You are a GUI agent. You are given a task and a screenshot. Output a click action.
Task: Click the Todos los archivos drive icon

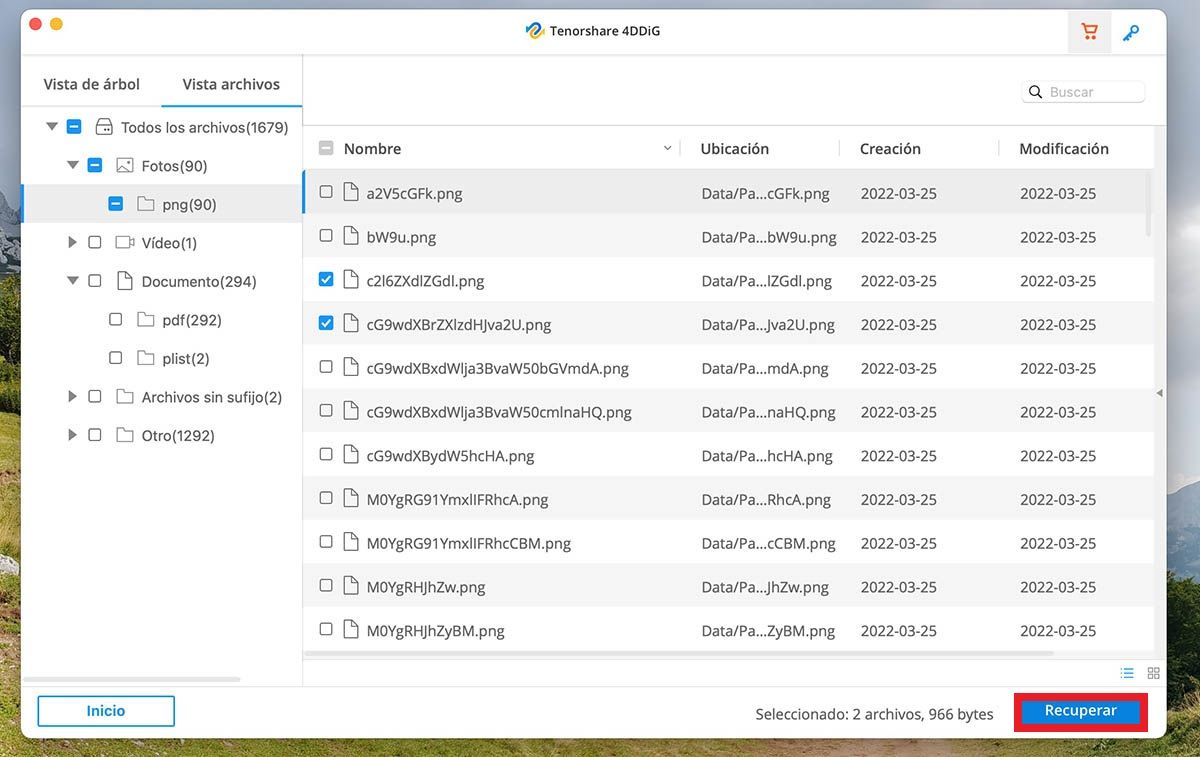(104, 128)
